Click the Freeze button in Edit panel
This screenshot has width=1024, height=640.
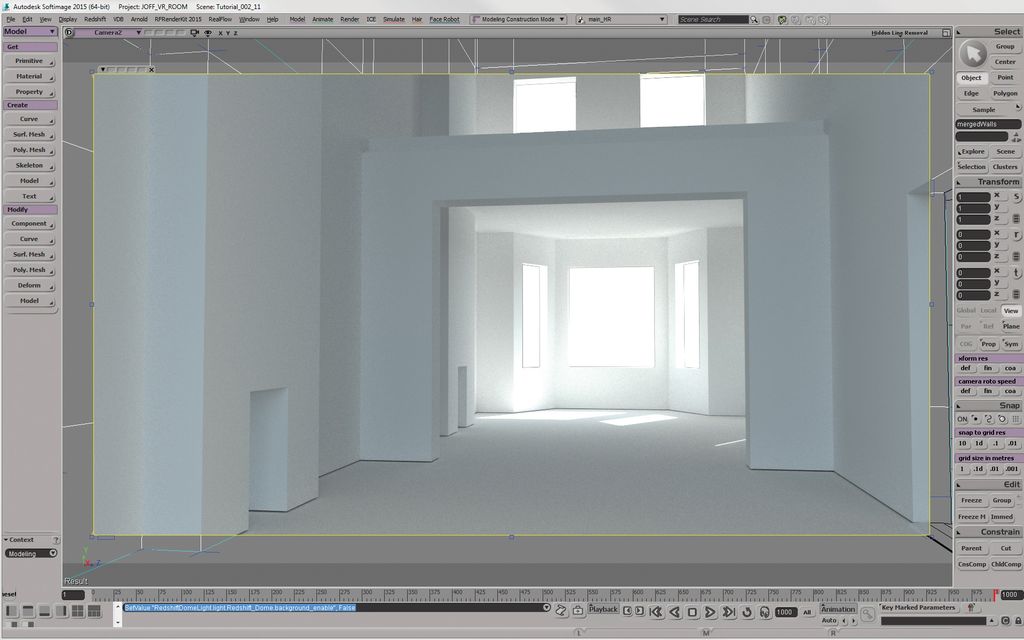(x=971, y=500)
